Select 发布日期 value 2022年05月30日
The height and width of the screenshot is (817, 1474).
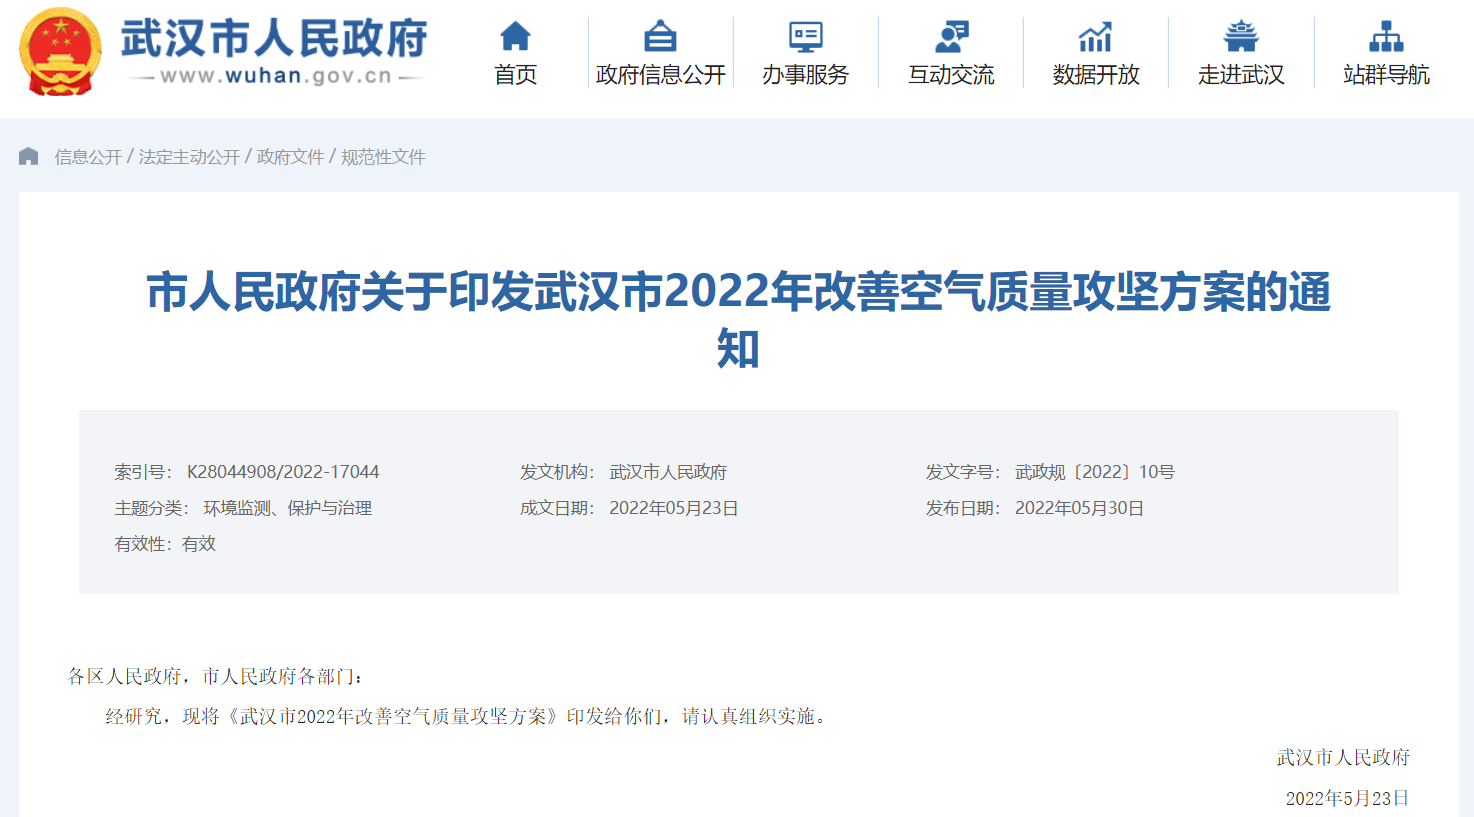1079,508
